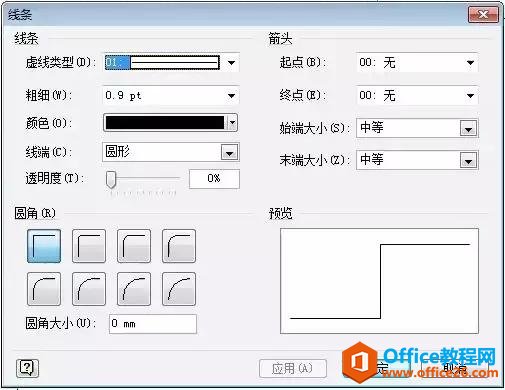Viewport: 505px width, 390px height.
Task: Pick first rounding style in bottom row
Action: pos(44,289)
